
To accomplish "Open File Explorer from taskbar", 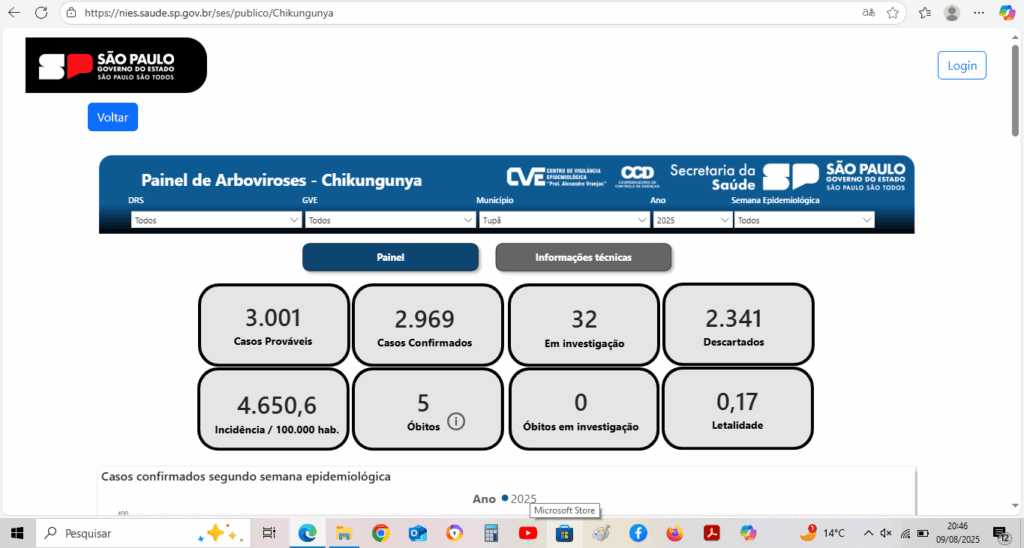I will pos(344,533).
